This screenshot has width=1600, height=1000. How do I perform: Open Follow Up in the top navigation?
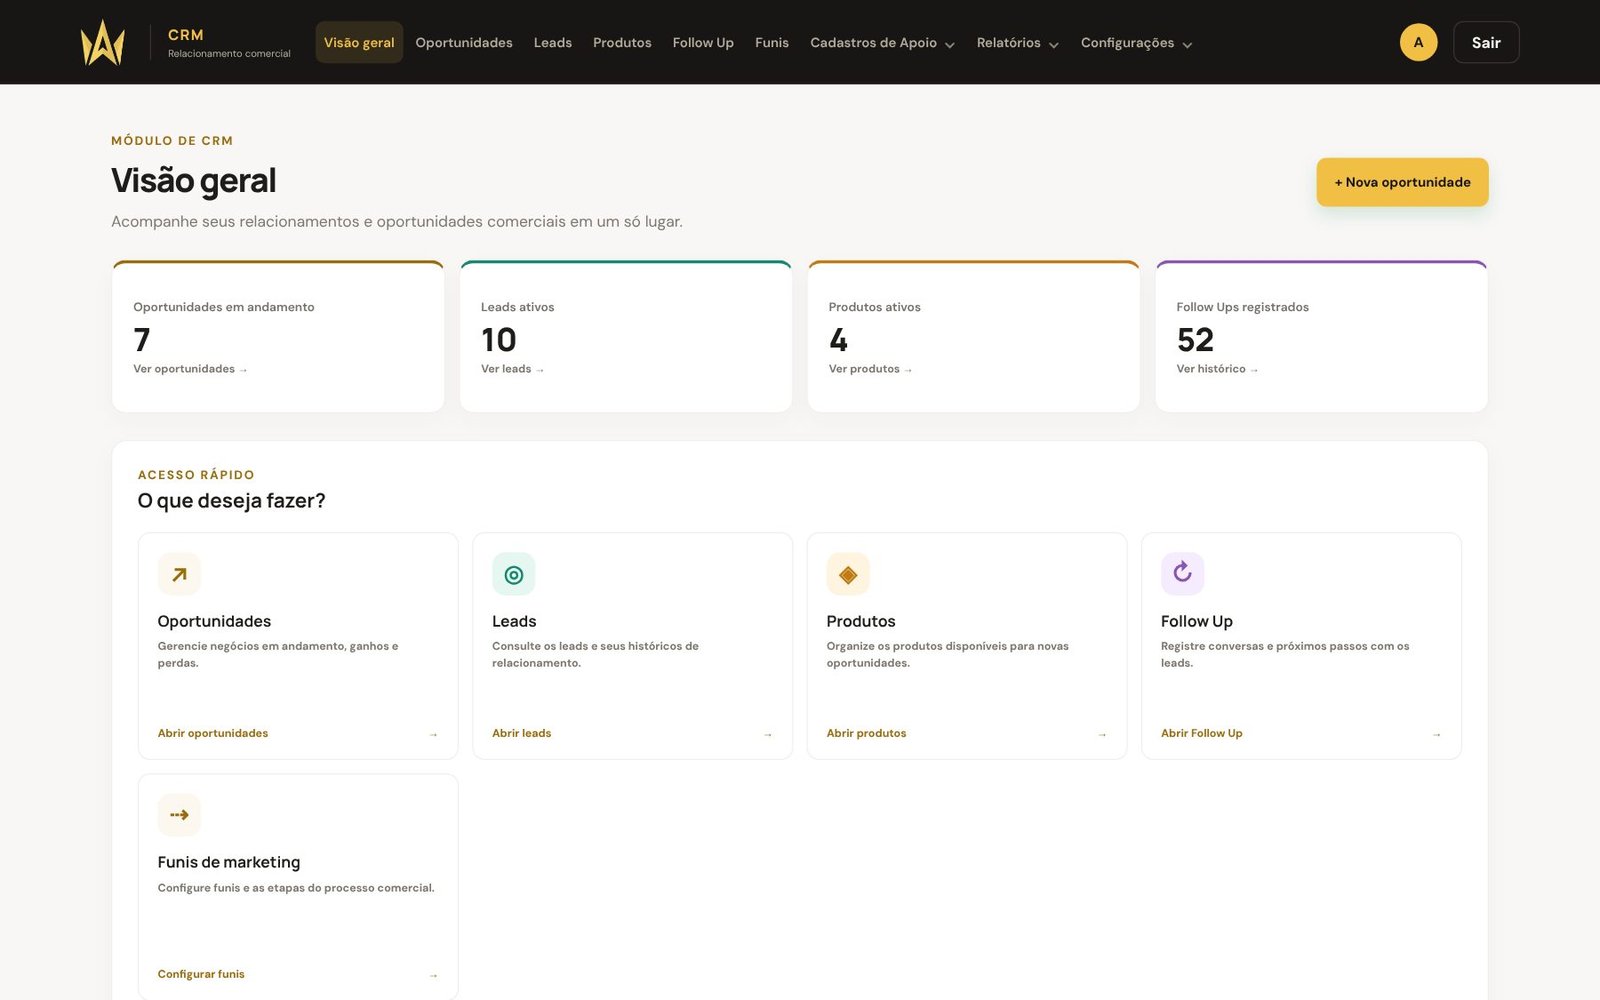point(703,43)
